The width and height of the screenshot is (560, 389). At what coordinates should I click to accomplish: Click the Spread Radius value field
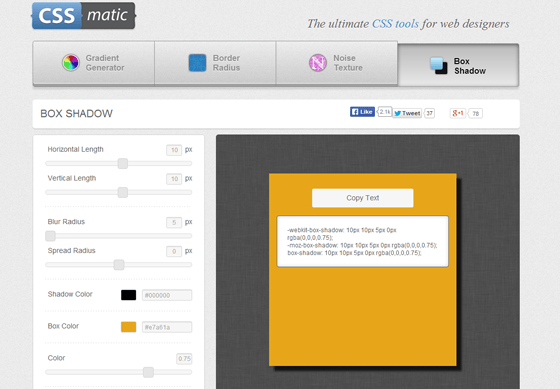click(x=174, y=251)
